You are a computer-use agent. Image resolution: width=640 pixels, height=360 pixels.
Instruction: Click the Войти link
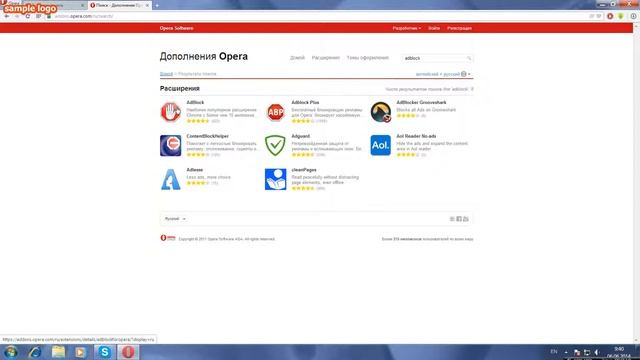click(x=434, y=28)
